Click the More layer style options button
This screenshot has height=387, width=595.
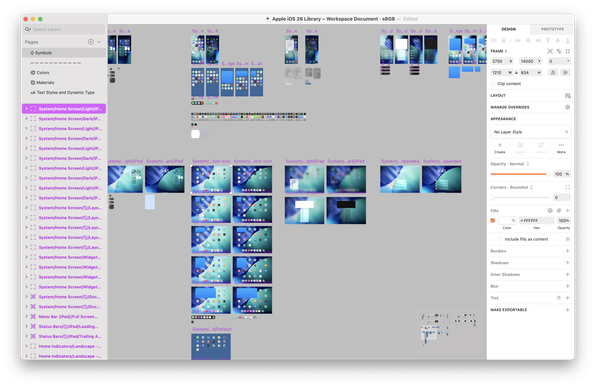[561, 148]
